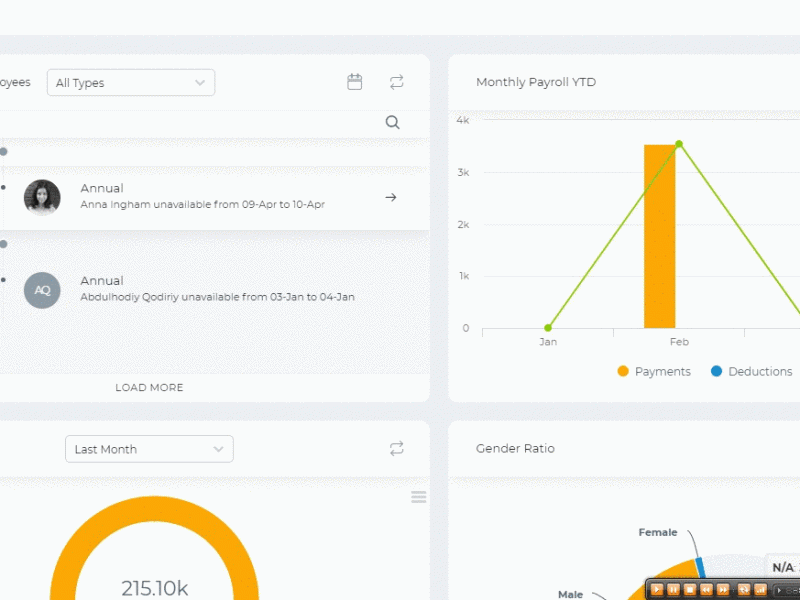800x600 pixels.
Task: Click 'Anna Ingham unavailable from 09-Apr to 10-Apr'
Action: click(203, 205)
